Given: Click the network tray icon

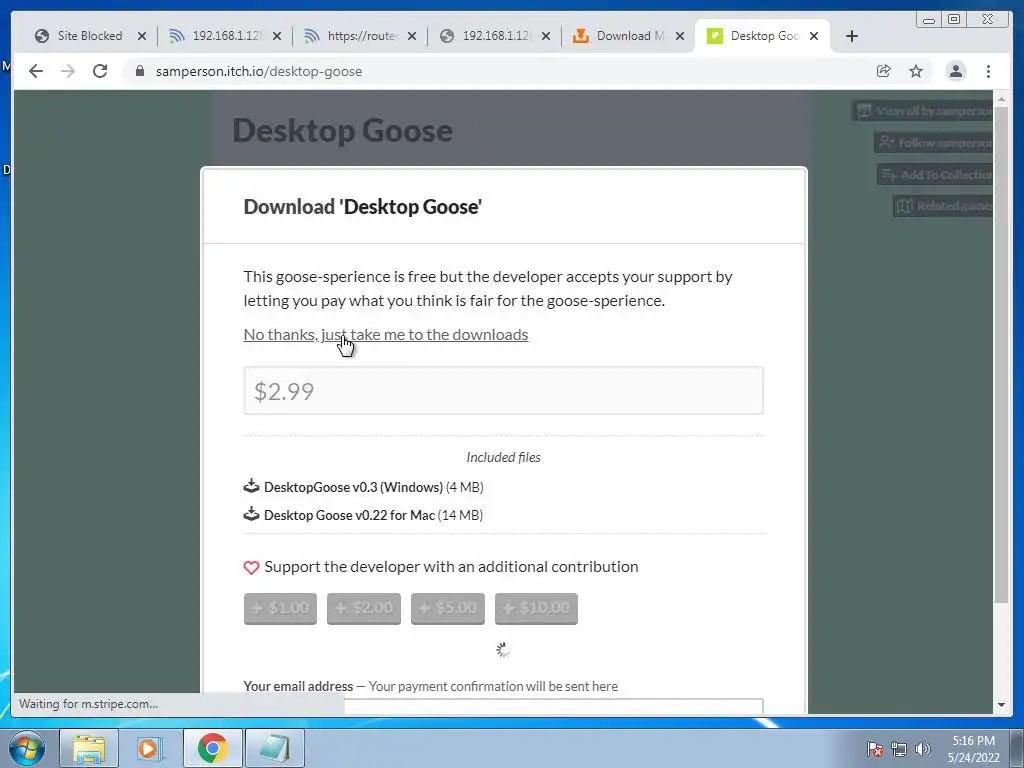Looking at the screenshot, I should [899, 749].
